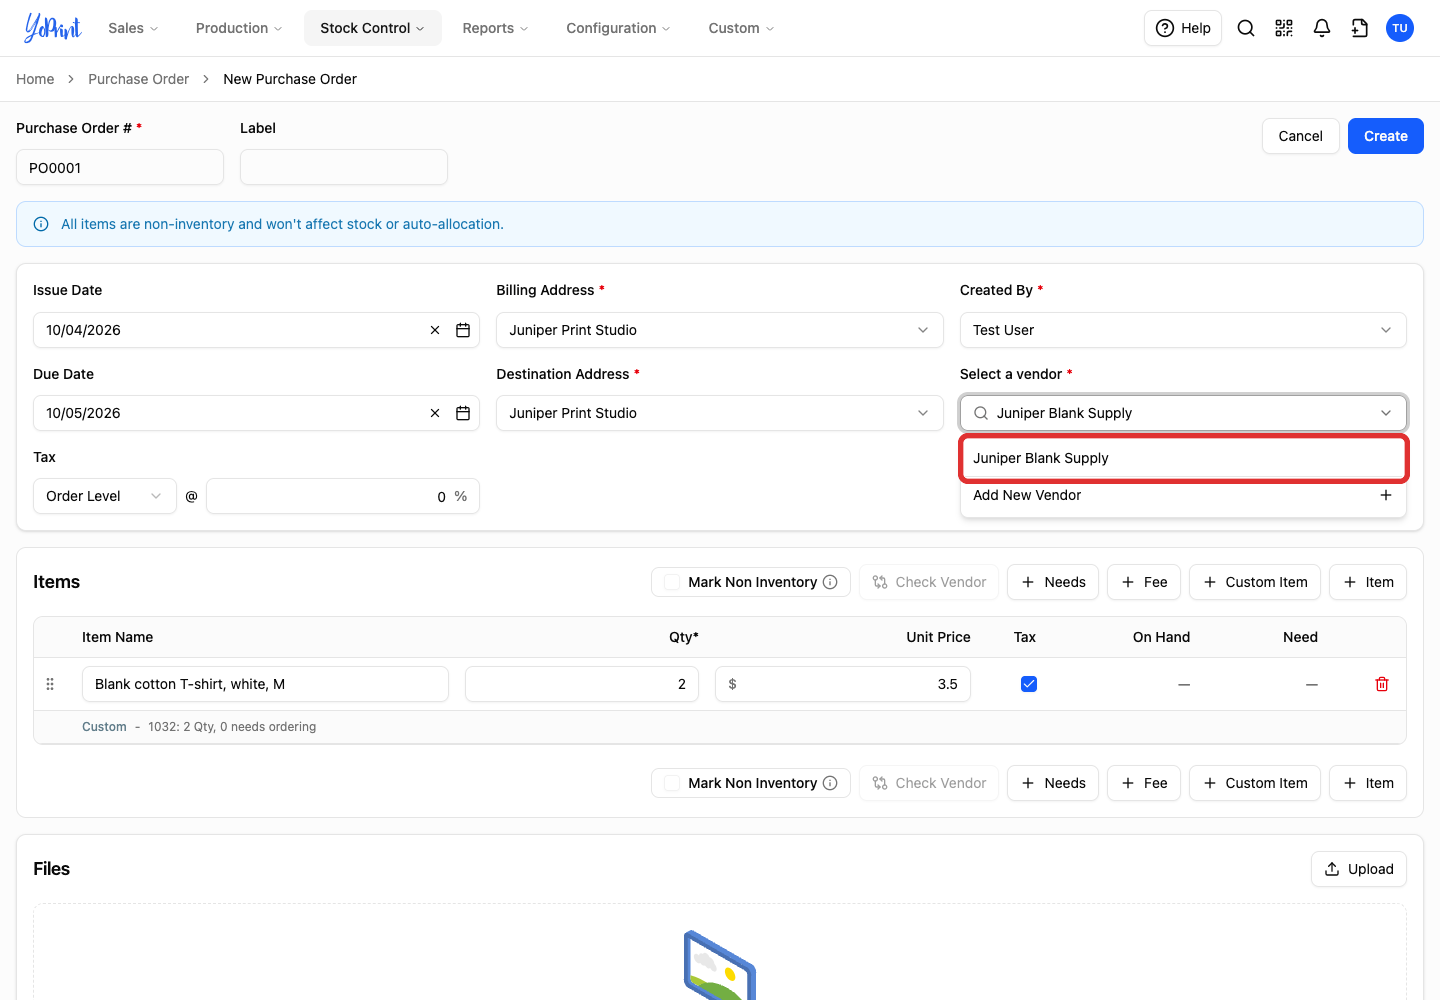Clear the Issue Date value
Viewport: 1440px width, 1000px height.
click(x=435, y=330)
